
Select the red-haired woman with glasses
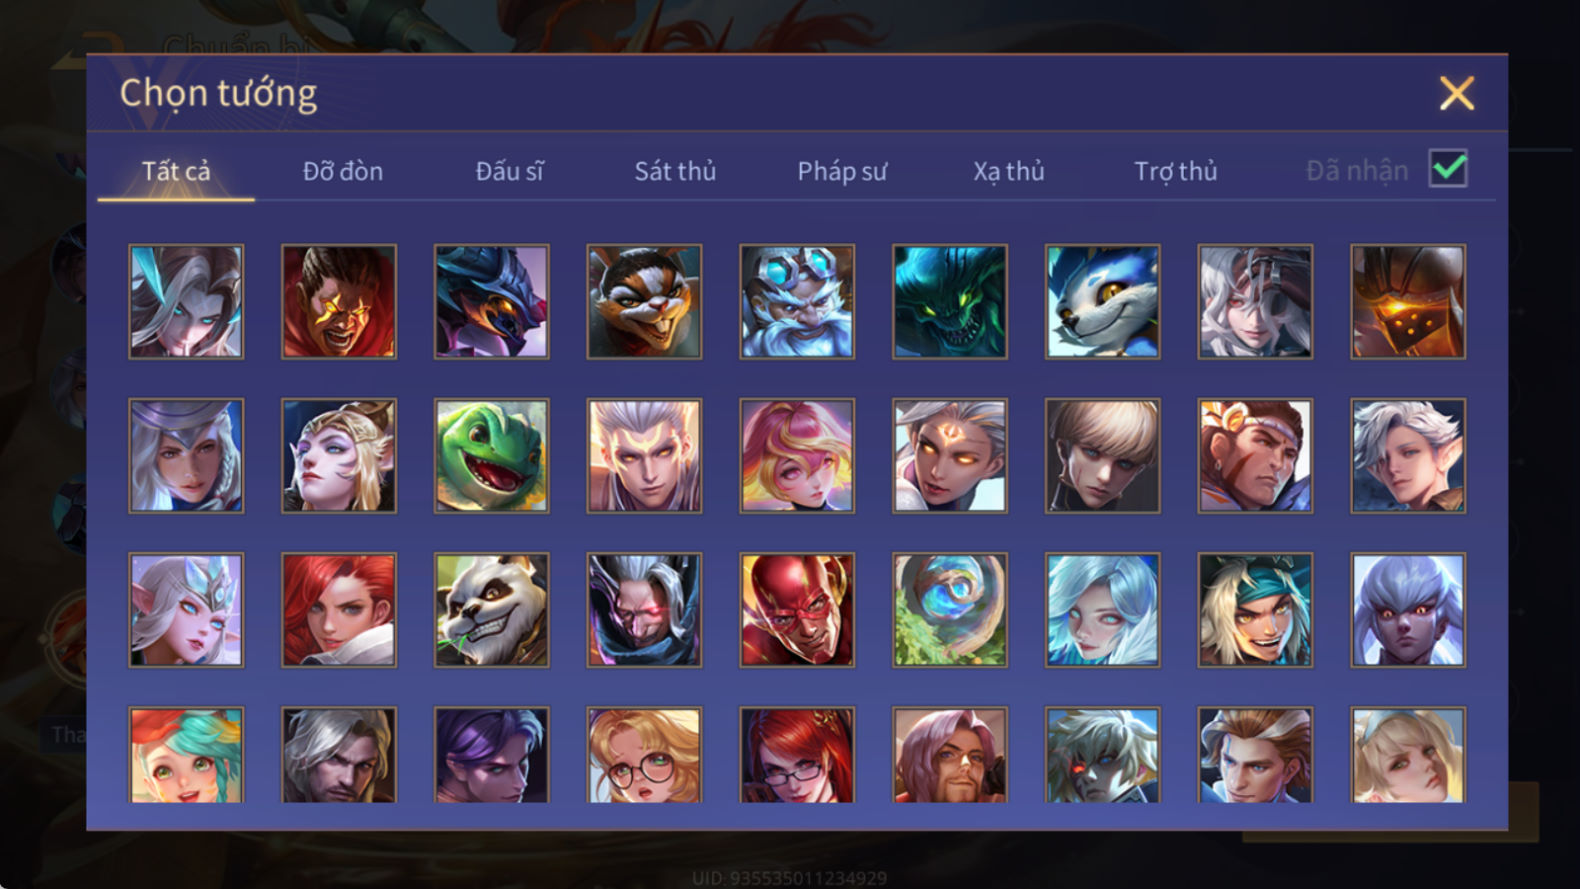tap(797, 755)
